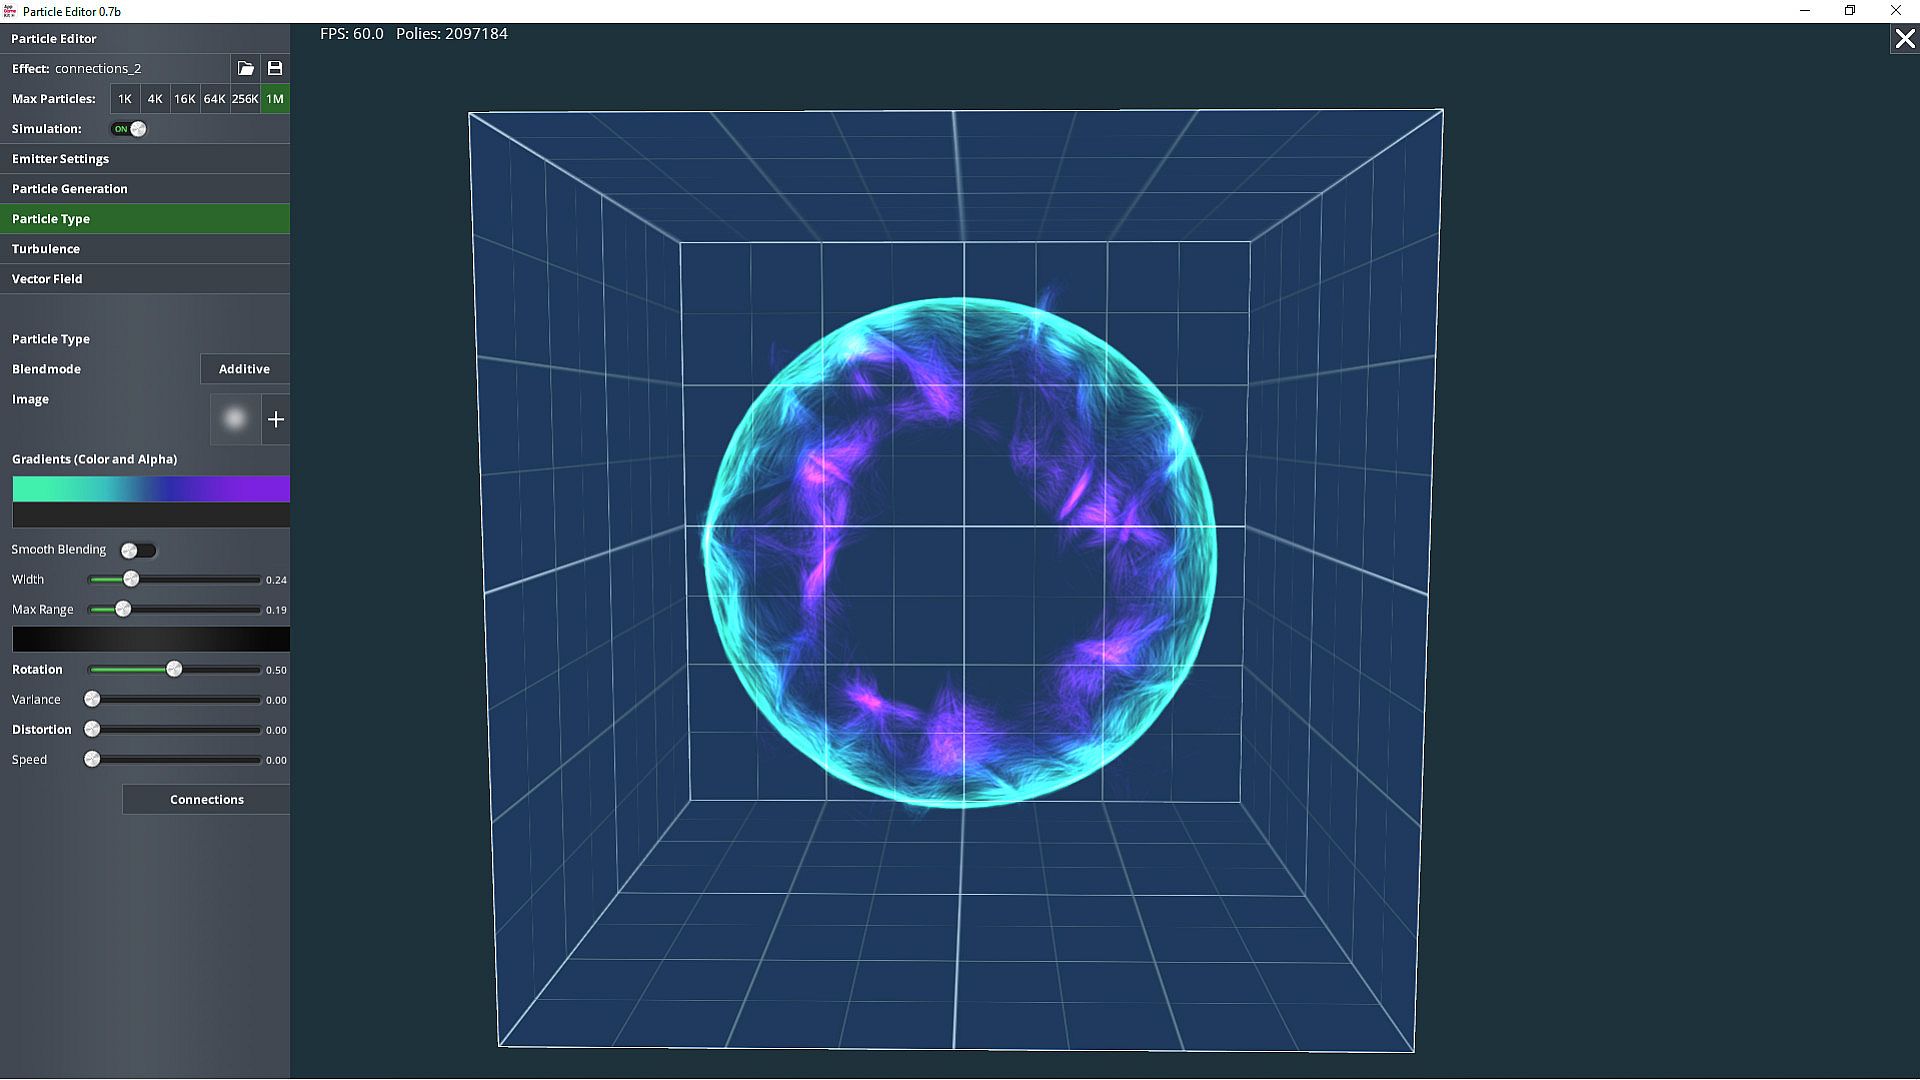Restore down the application window
Screen dimensions: 1920x1080
[x=1850, y=11]
